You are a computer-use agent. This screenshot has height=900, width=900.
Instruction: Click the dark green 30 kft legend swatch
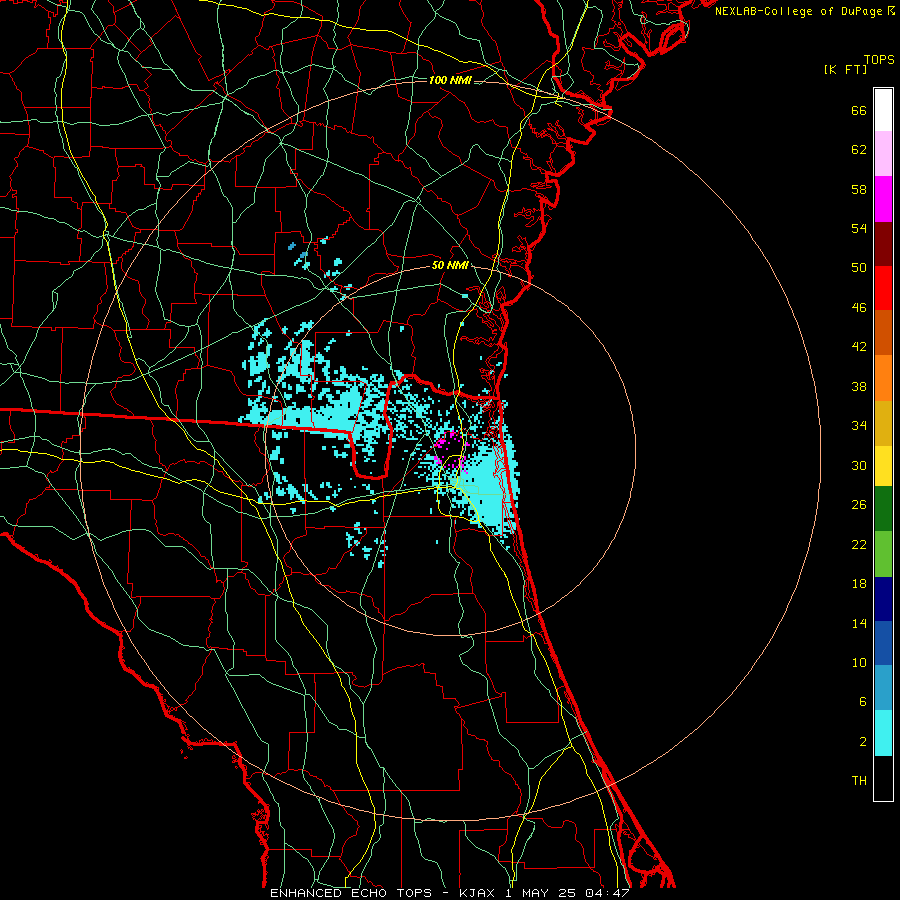(x=883, y=509)
